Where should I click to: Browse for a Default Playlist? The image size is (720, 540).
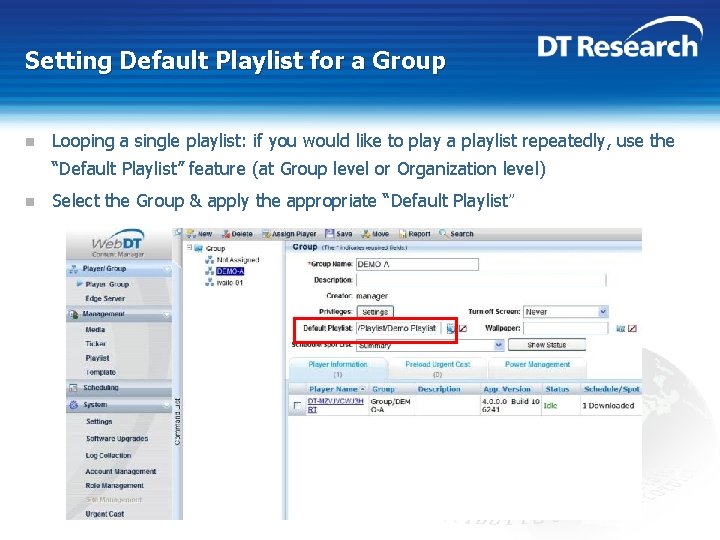point(450,328)
